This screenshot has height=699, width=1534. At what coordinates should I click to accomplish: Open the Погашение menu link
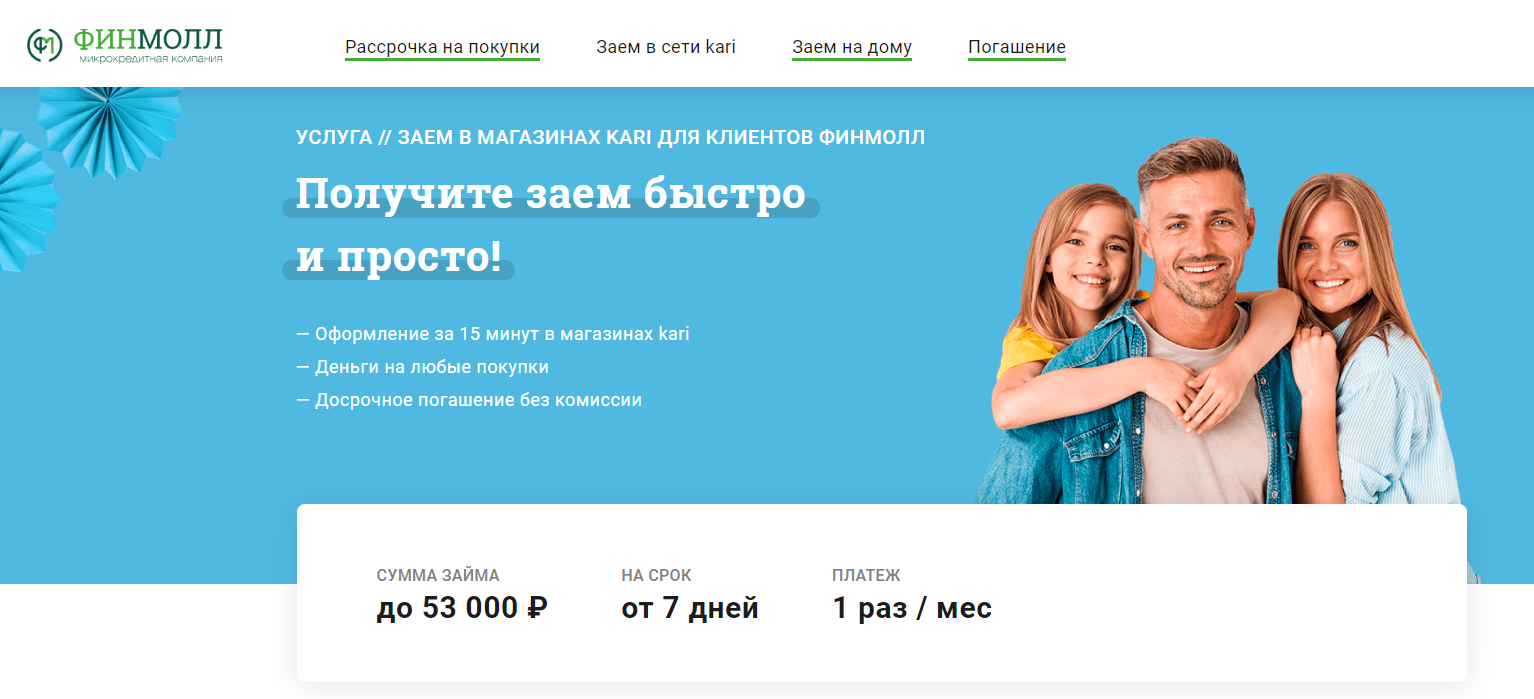coord(1017,47)
